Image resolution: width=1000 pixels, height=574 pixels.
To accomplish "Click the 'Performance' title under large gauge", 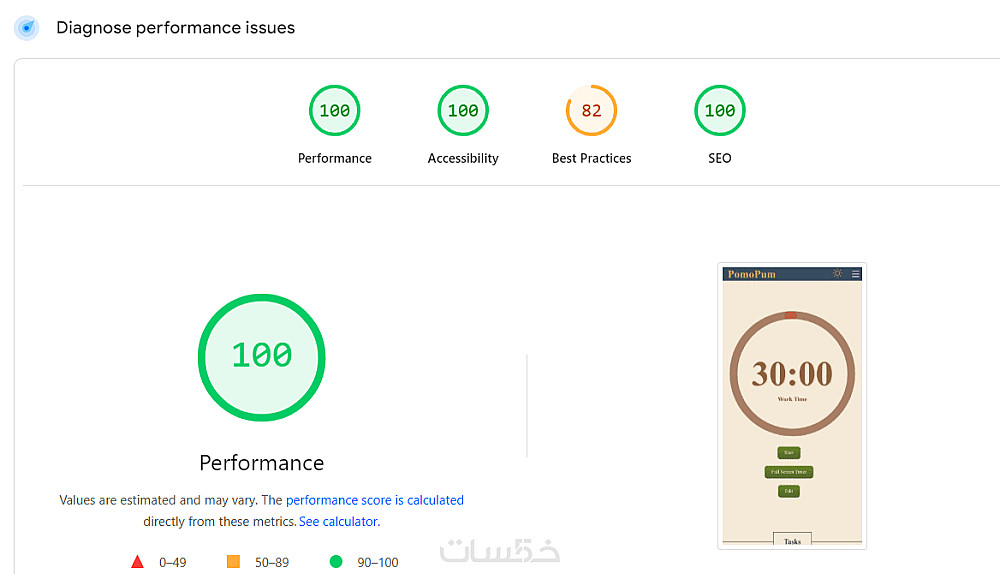I will point(261,463).
